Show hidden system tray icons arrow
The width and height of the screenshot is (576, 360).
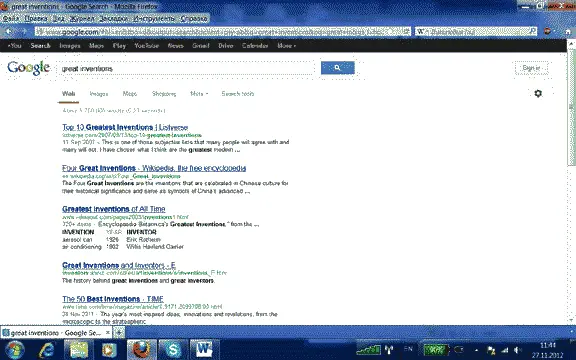[x=476, y=350]
